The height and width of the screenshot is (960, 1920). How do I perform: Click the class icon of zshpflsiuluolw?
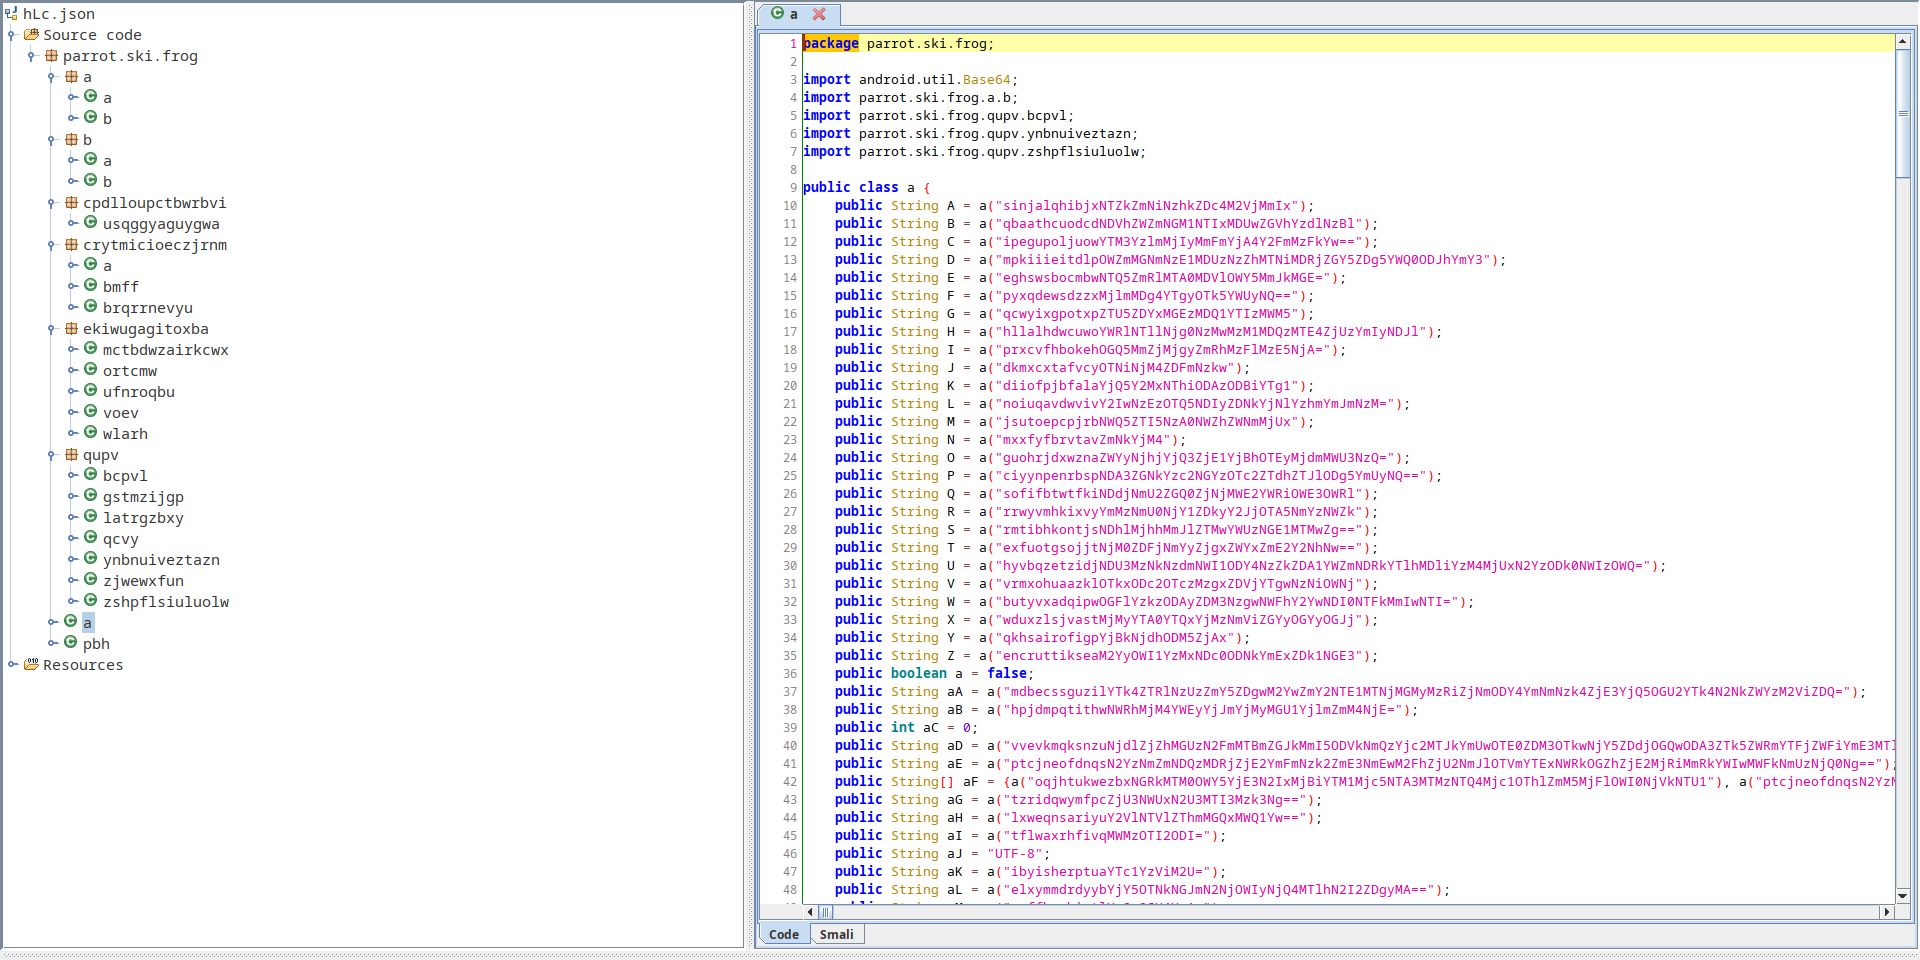coord(91,601)
